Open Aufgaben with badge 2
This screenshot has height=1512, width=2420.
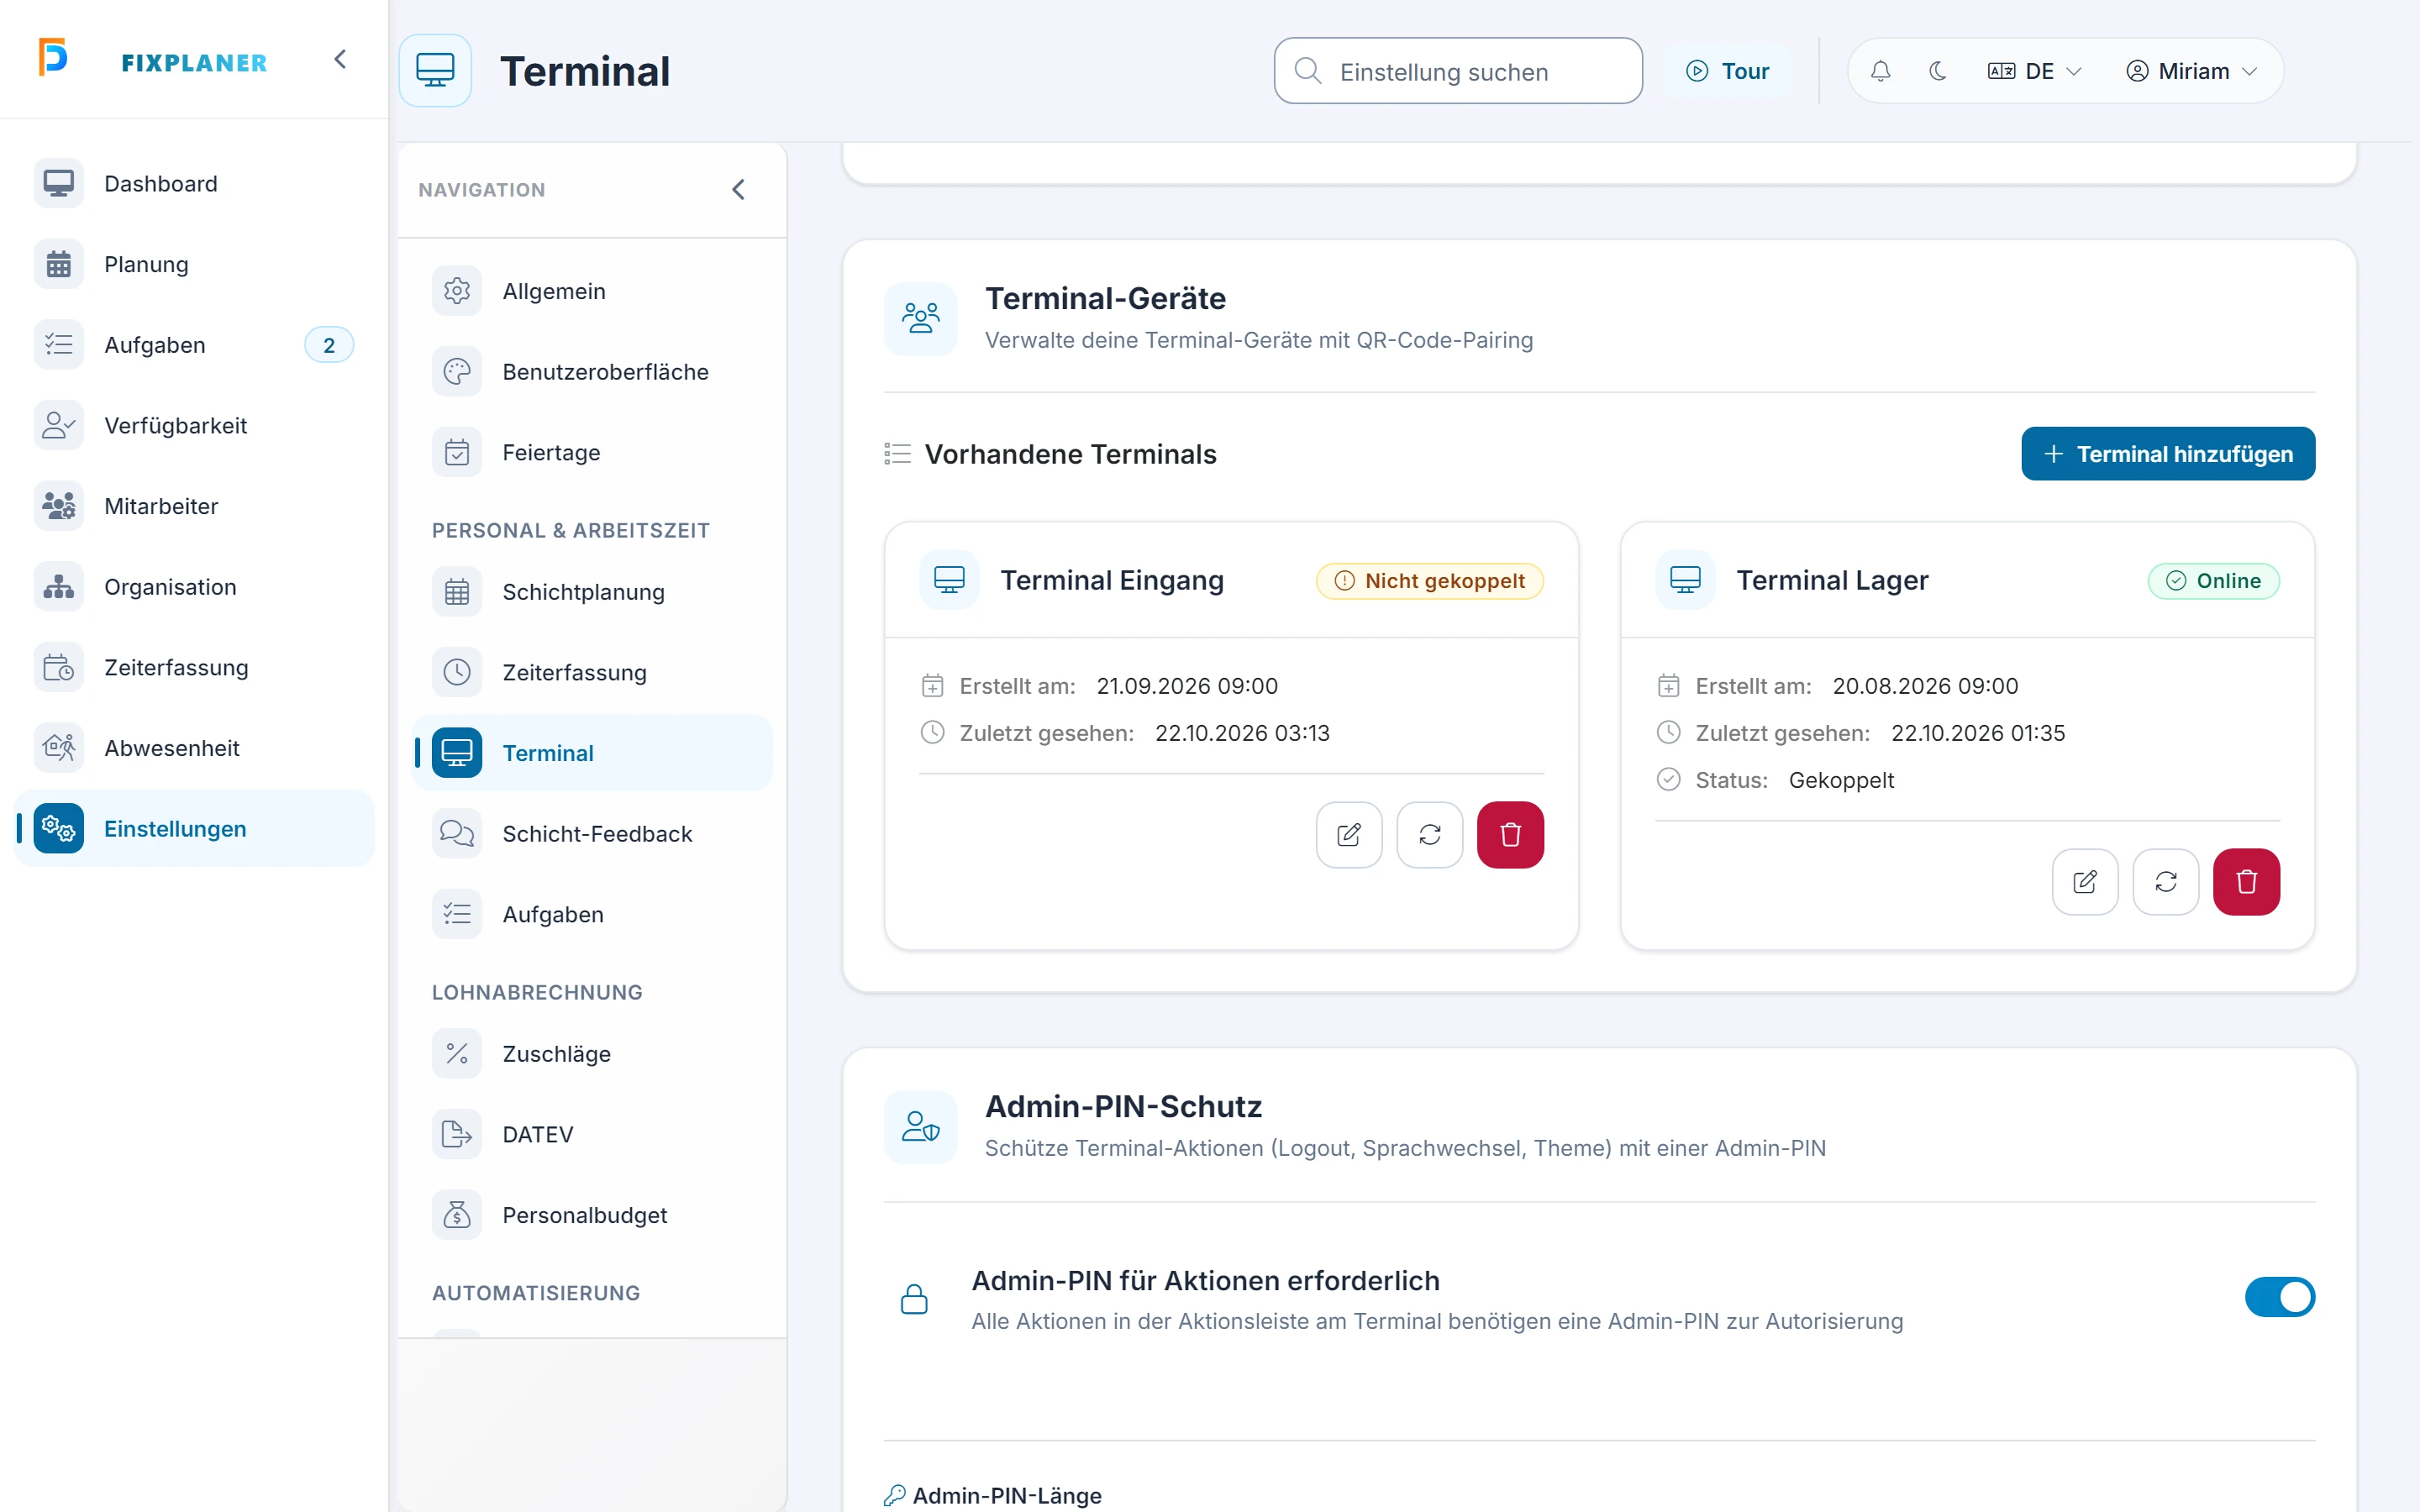click(194, 345)
